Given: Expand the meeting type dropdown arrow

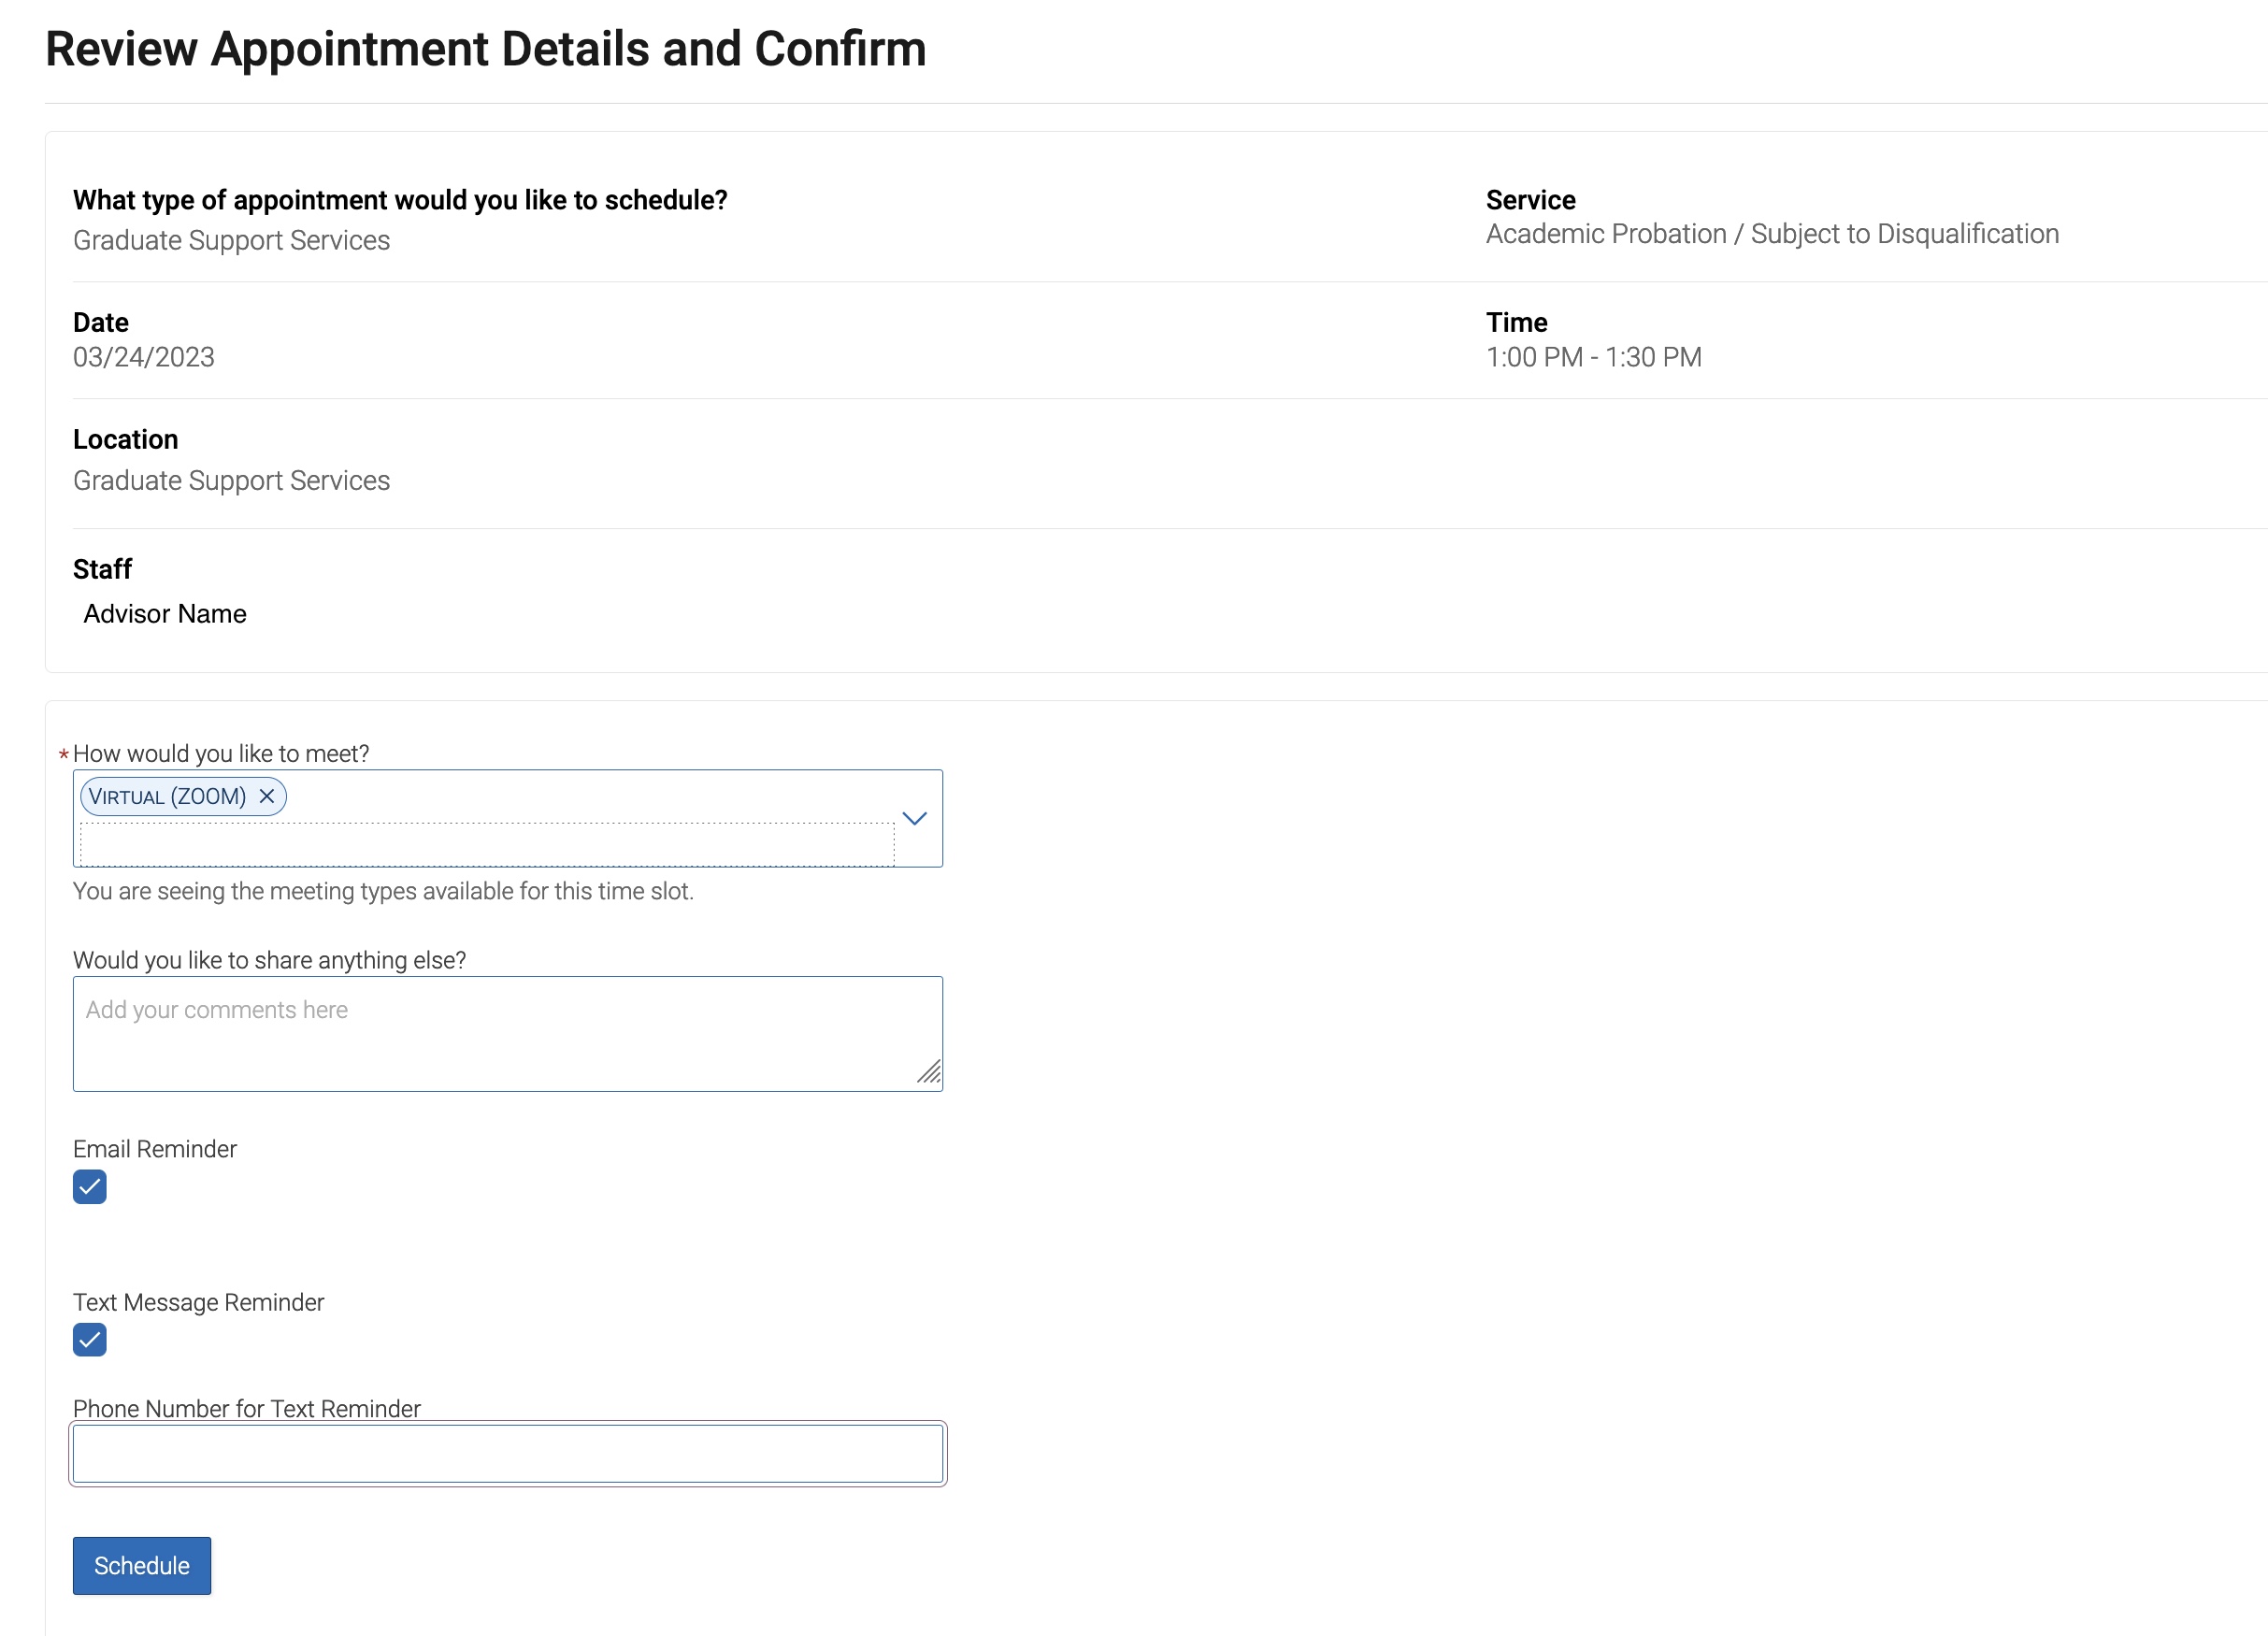Looking at the screenshot, I should (914, 818).
